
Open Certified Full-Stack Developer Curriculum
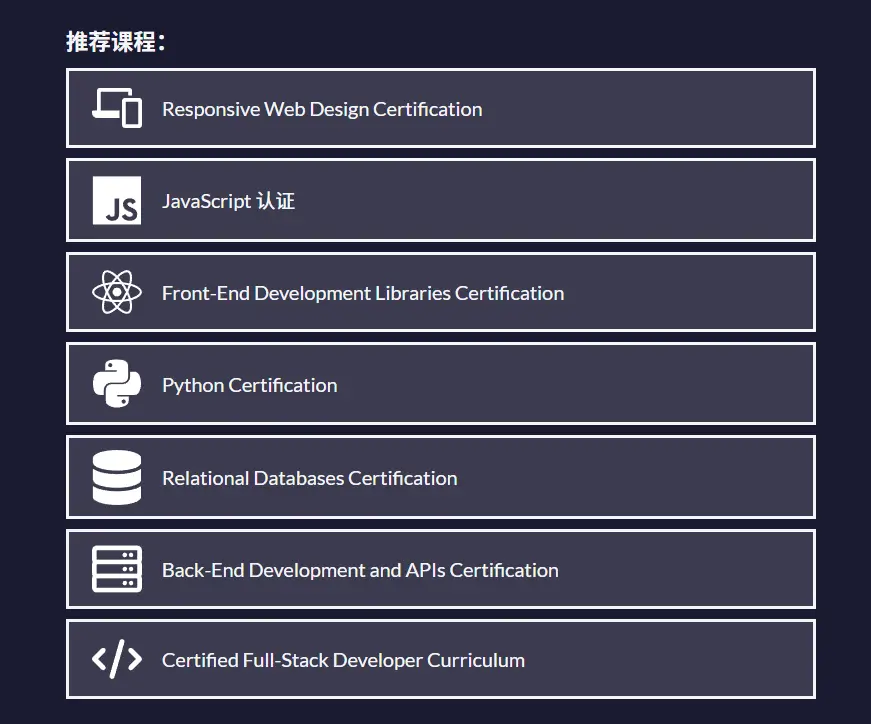pos(441,660)
